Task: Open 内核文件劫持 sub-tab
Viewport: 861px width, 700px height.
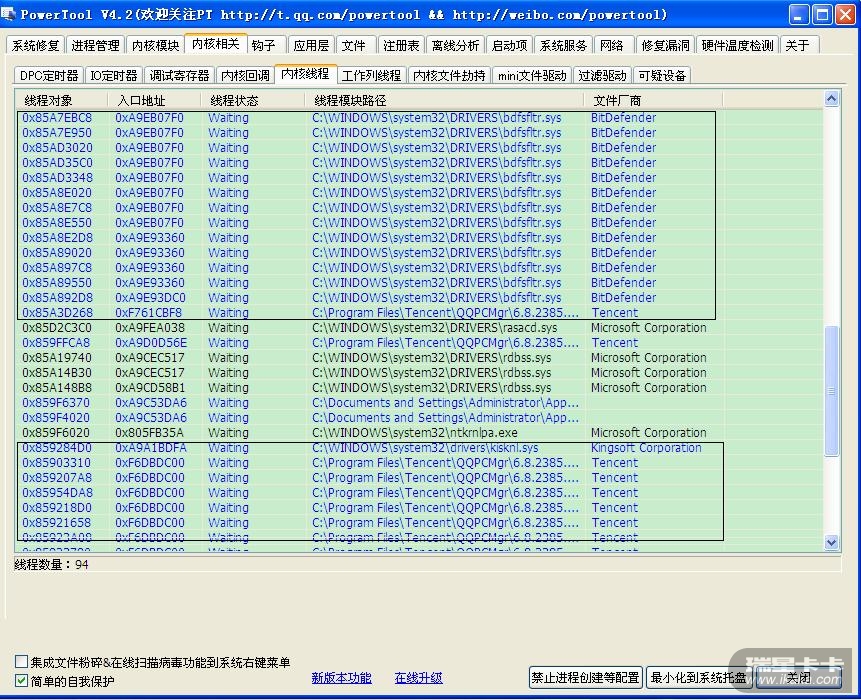Action: tap(449, 76)
